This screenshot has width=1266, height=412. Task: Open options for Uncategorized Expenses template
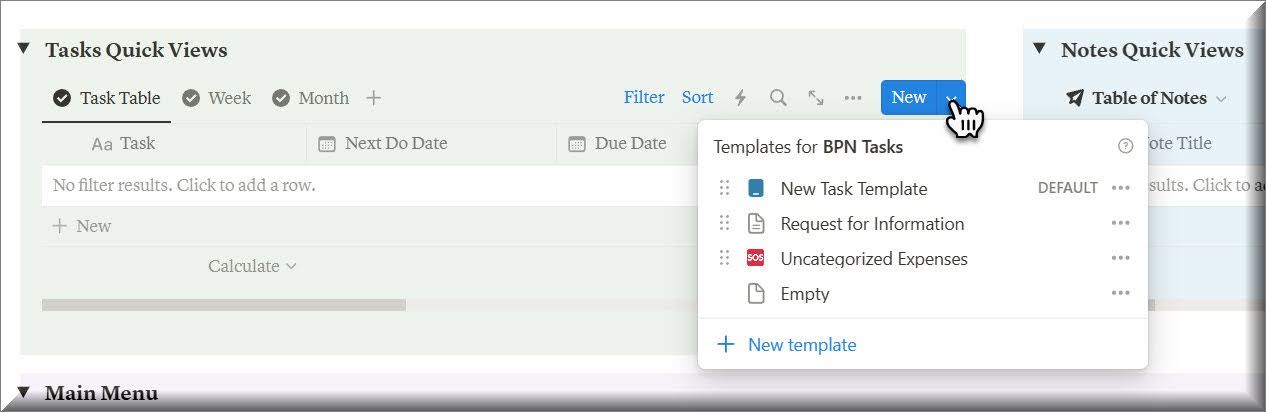[x=1120, y=259]
